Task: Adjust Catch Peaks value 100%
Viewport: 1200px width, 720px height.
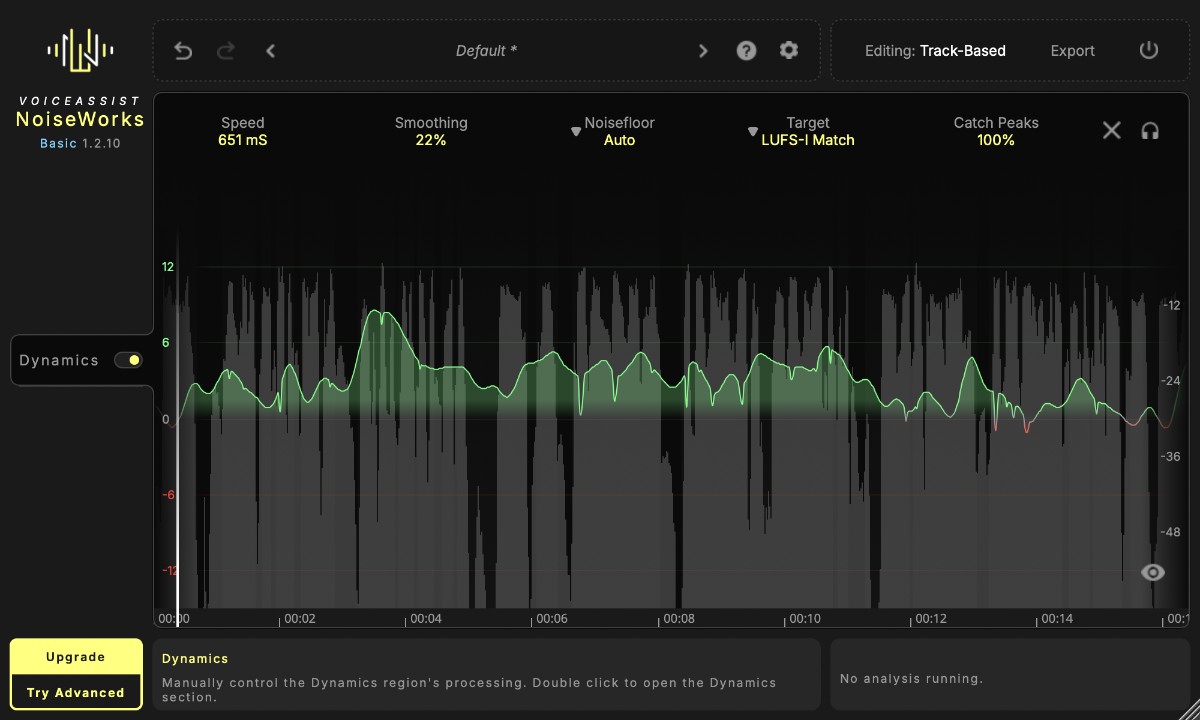Action: pos(996,140)
